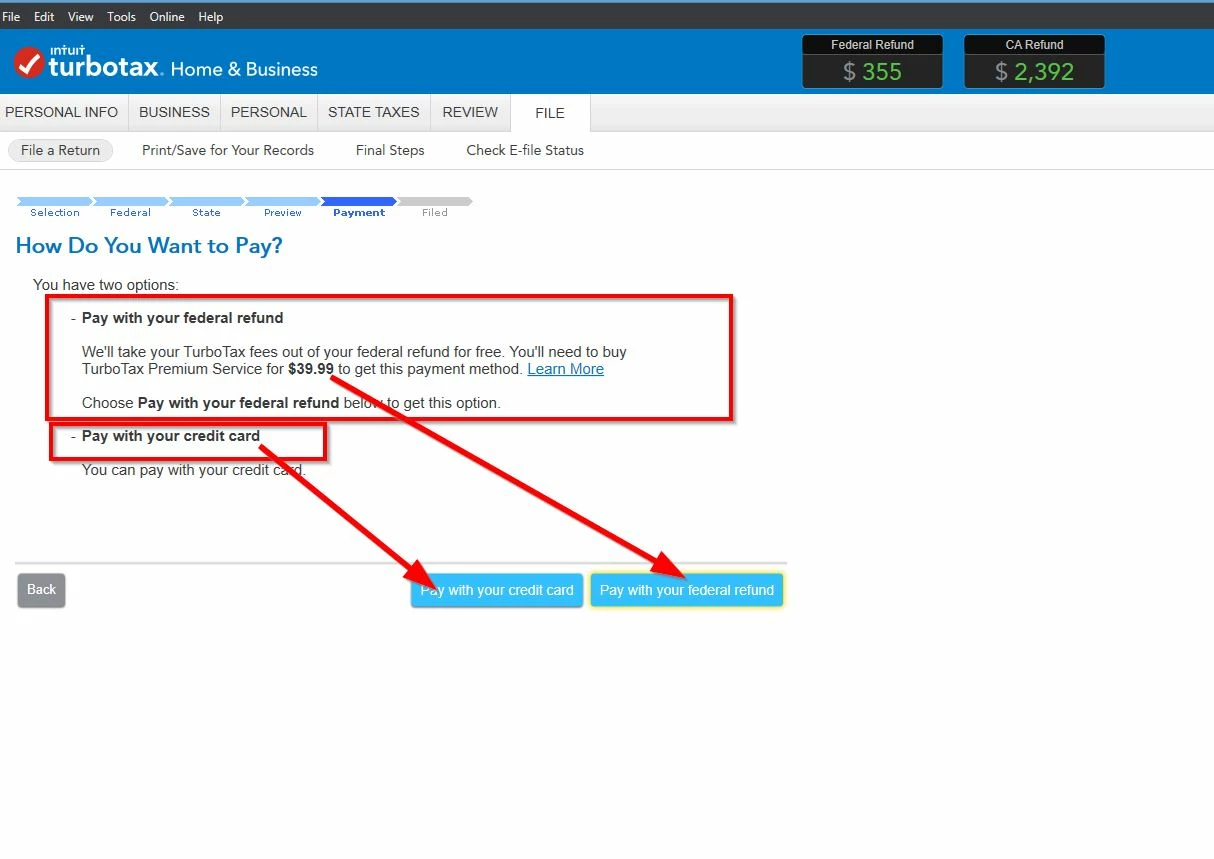
Task: Open Check E-file Status
Action: (525, 150)
